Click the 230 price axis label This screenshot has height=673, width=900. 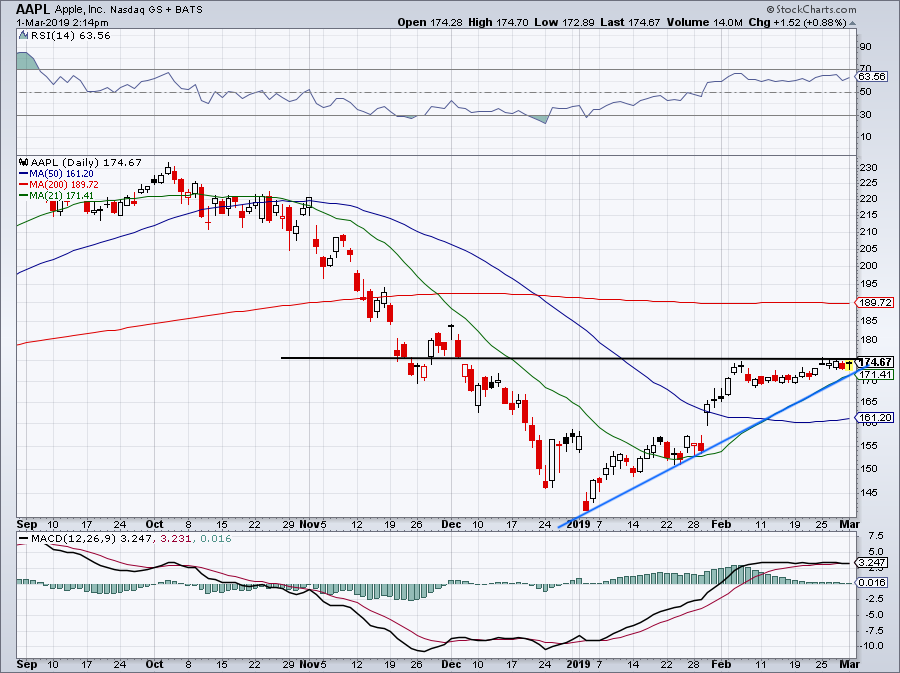[x=869, y=168]
